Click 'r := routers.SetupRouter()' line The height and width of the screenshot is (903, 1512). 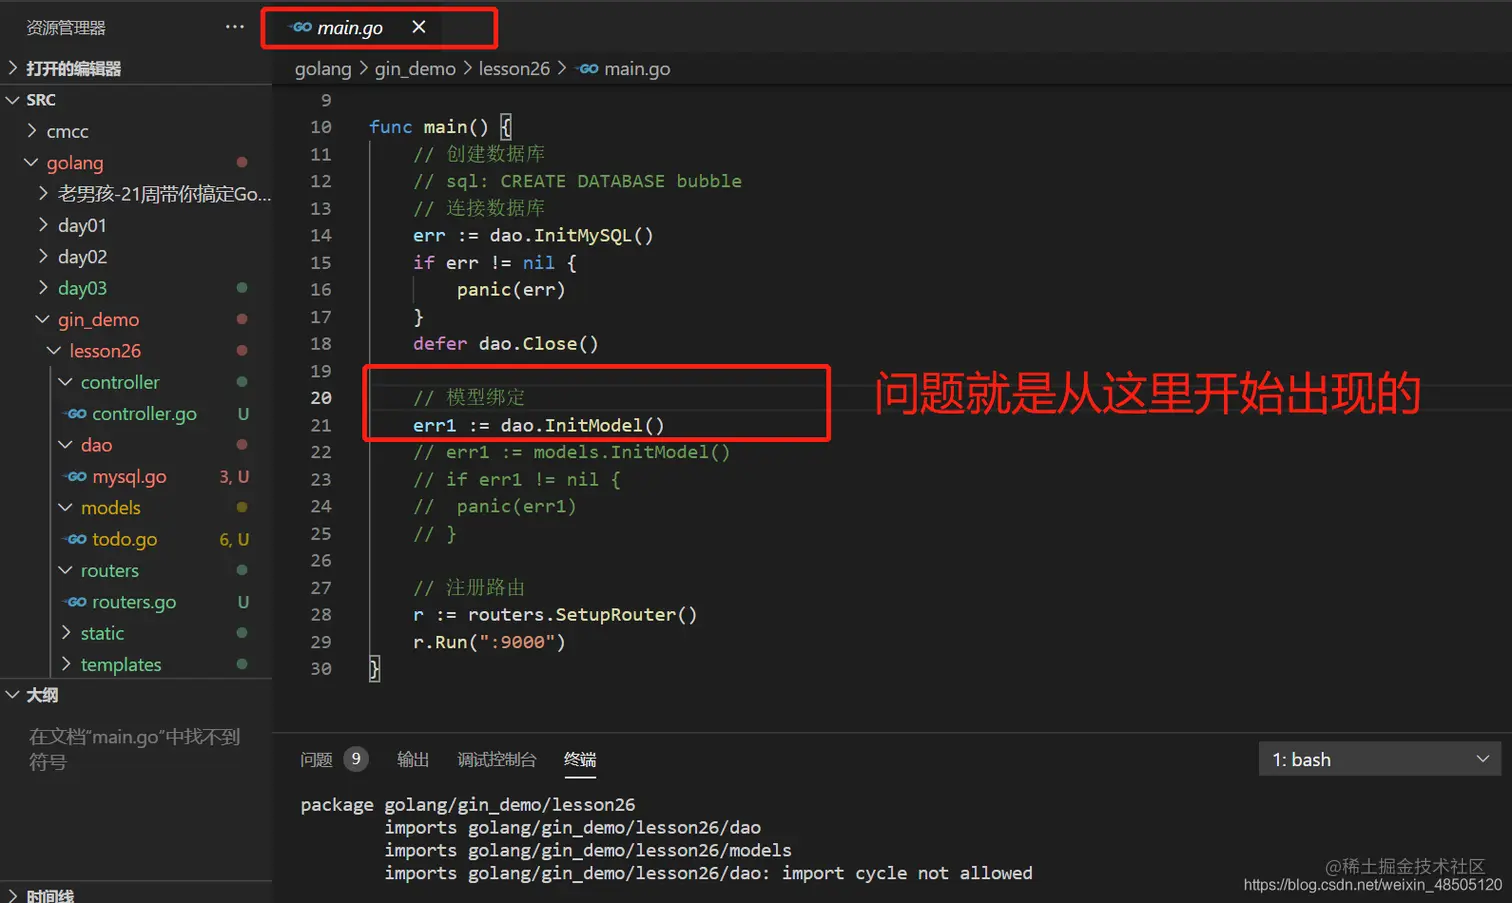click(555, 615)
